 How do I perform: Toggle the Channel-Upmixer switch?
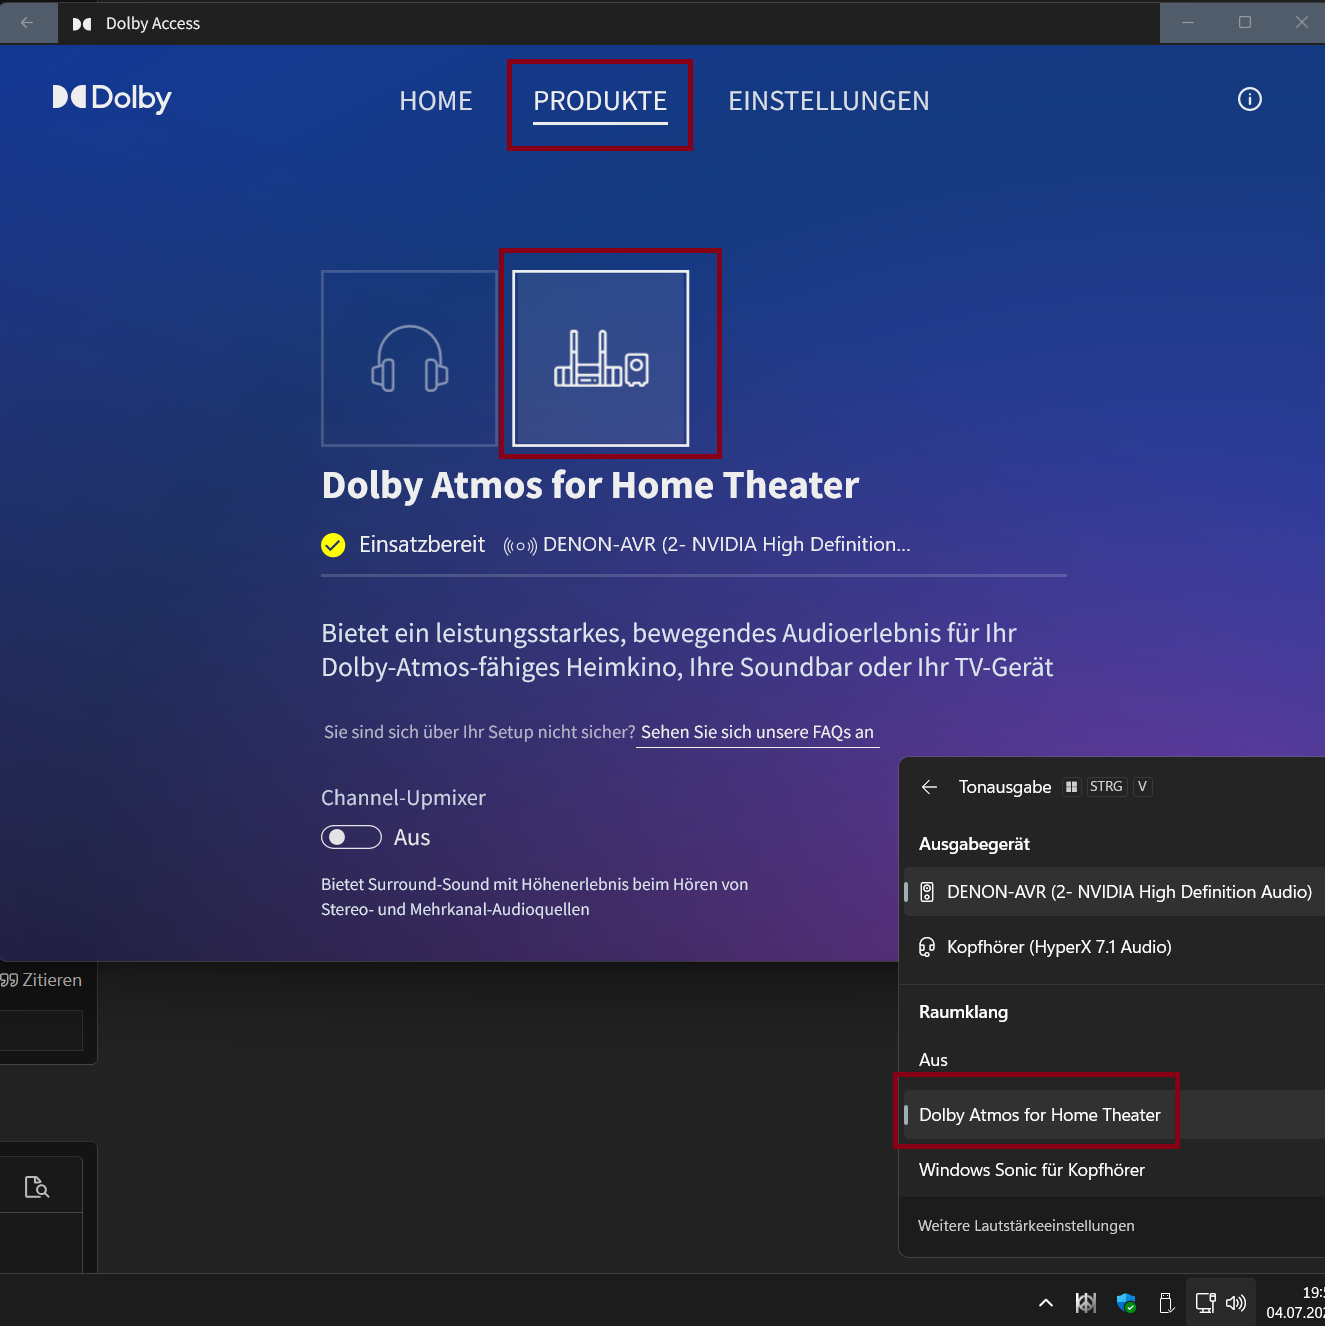pyautogui.click(x=351, y=837)
